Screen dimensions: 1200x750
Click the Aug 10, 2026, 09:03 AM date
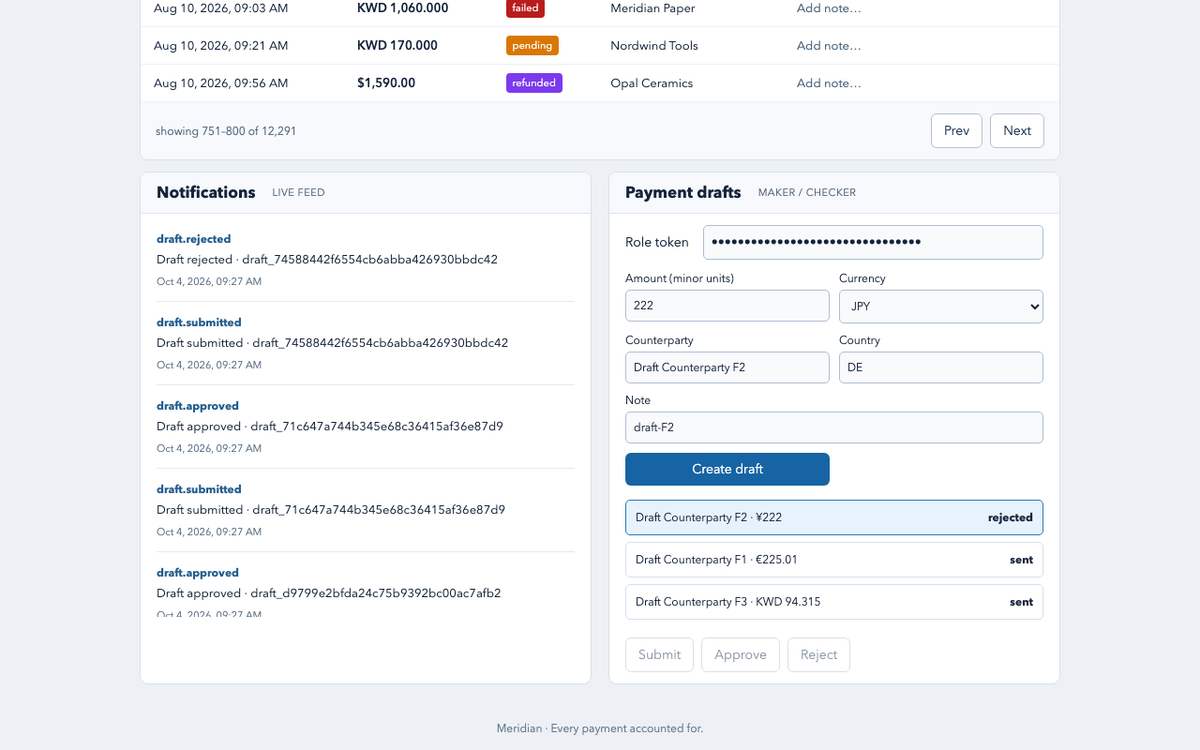point(221,8)
